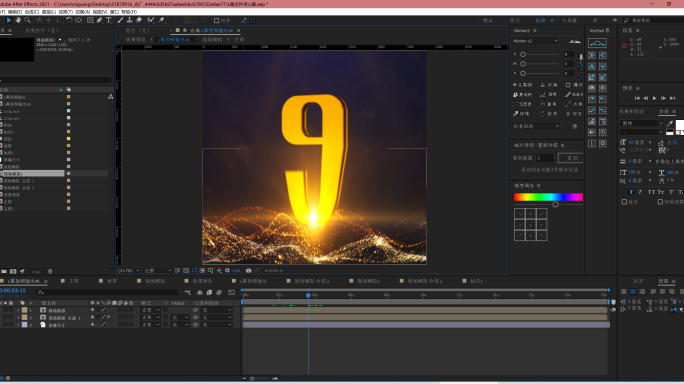
Task: Open parent link dropdown for layer 3
Action: pyautogui.click(x=217, y=325)
